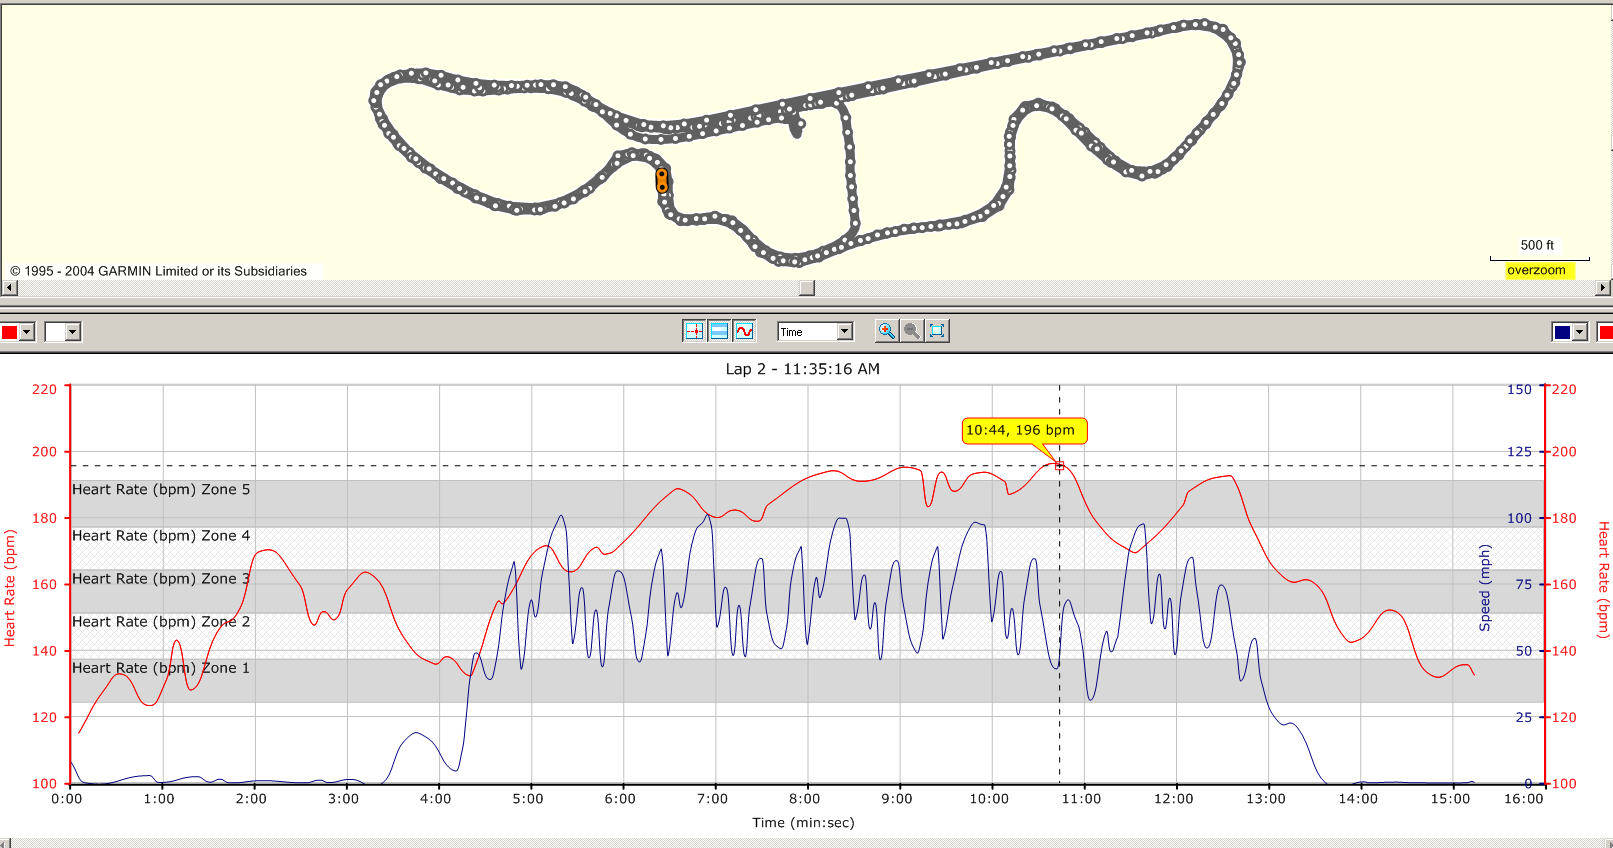Click the map scrollbar right arrow
Image resolution: width=1613 pixels, height=848 pixels.
(1603, 288)
